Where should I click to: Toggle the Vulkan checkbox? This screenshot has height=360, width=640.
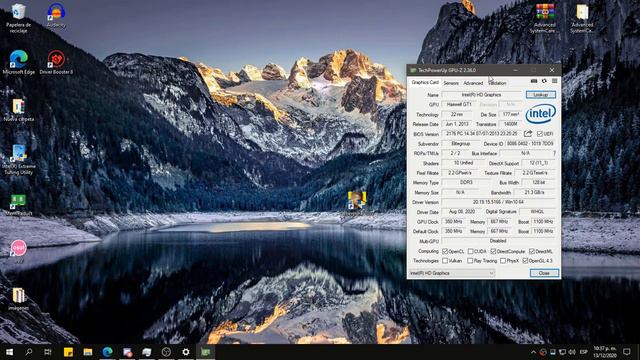coord(445,260)
